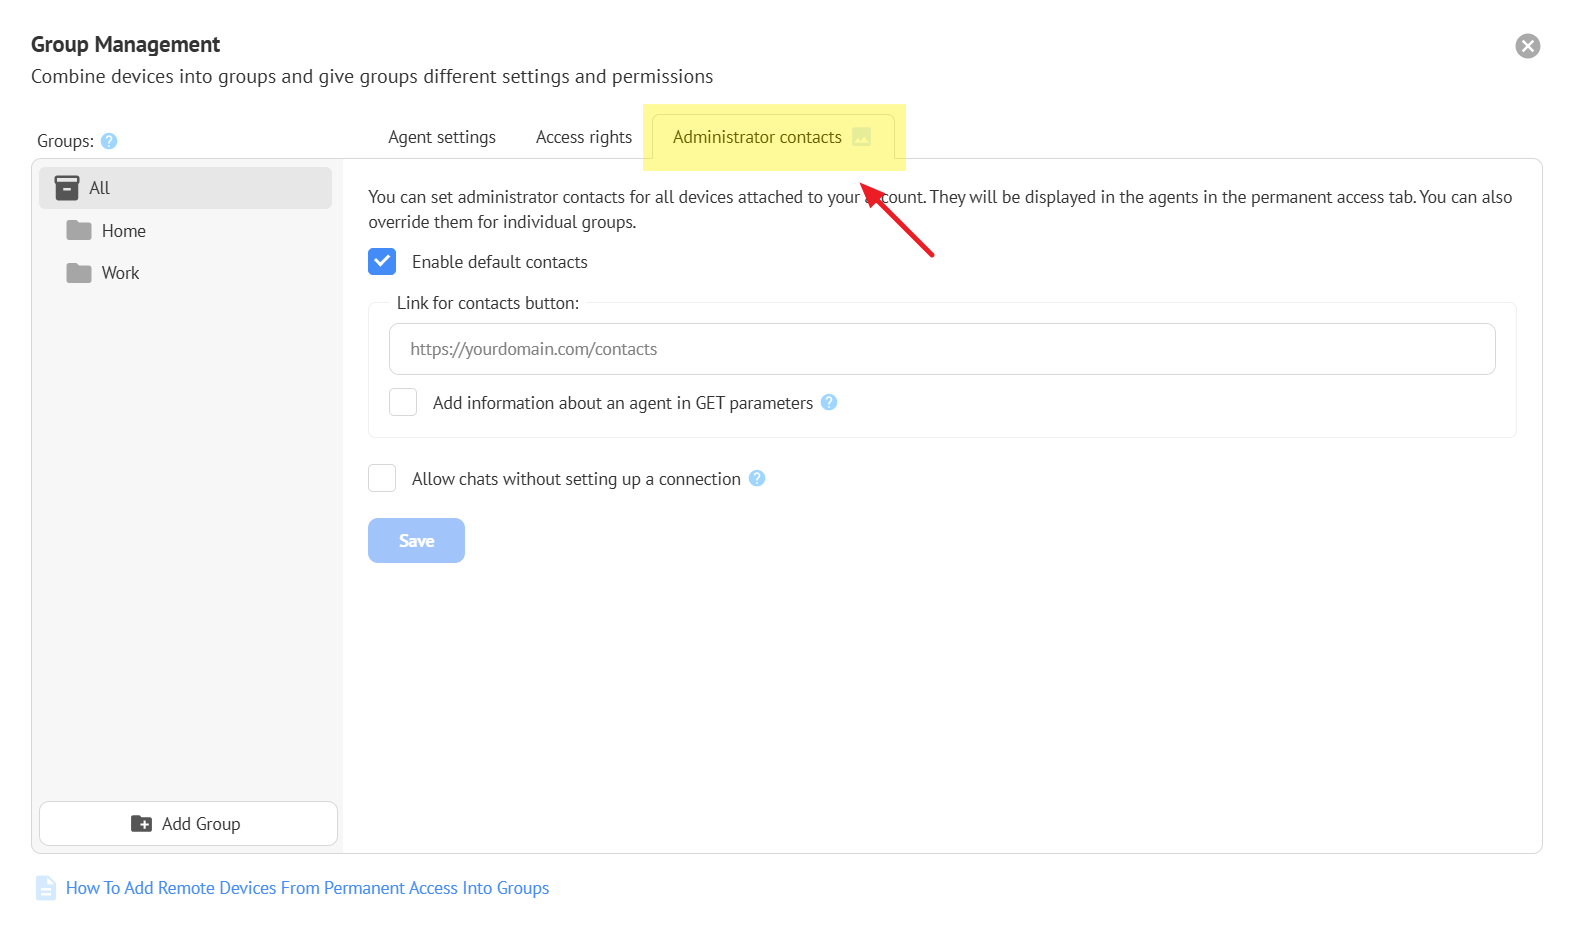The height and width of the screenshot is (935, 1575).
Task: Select the Administrator contacts tab
Action: click(757, 137)
